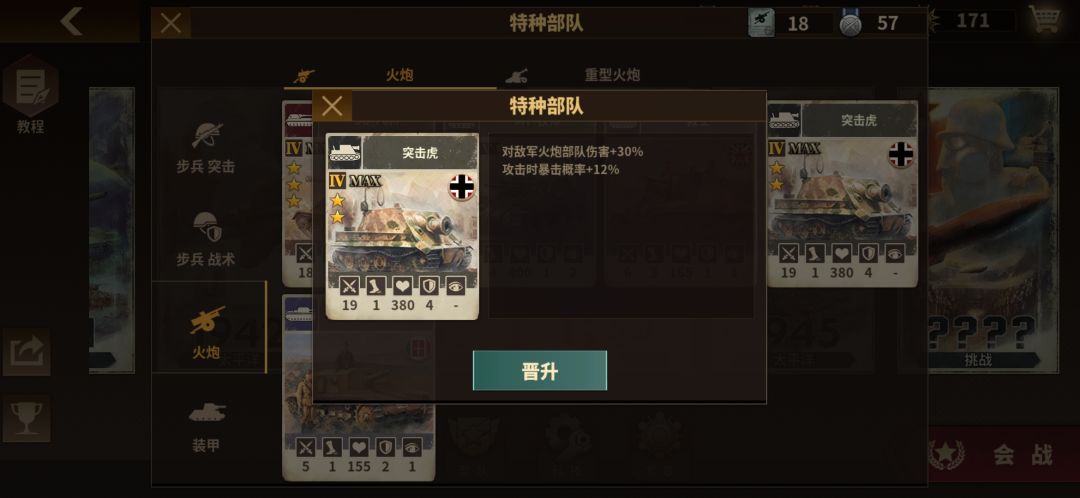The width and height of the screenshot is (1080, 498).
Task: Click the 晋升 promote button
Action: click(x=540, y=371)
